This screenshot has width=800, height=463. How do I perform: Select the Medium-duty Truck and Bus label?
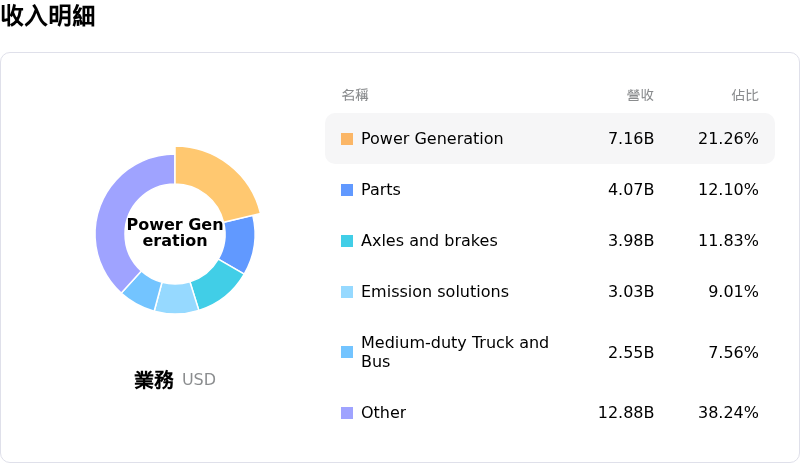pyautogui.click(x=454, y=352)
